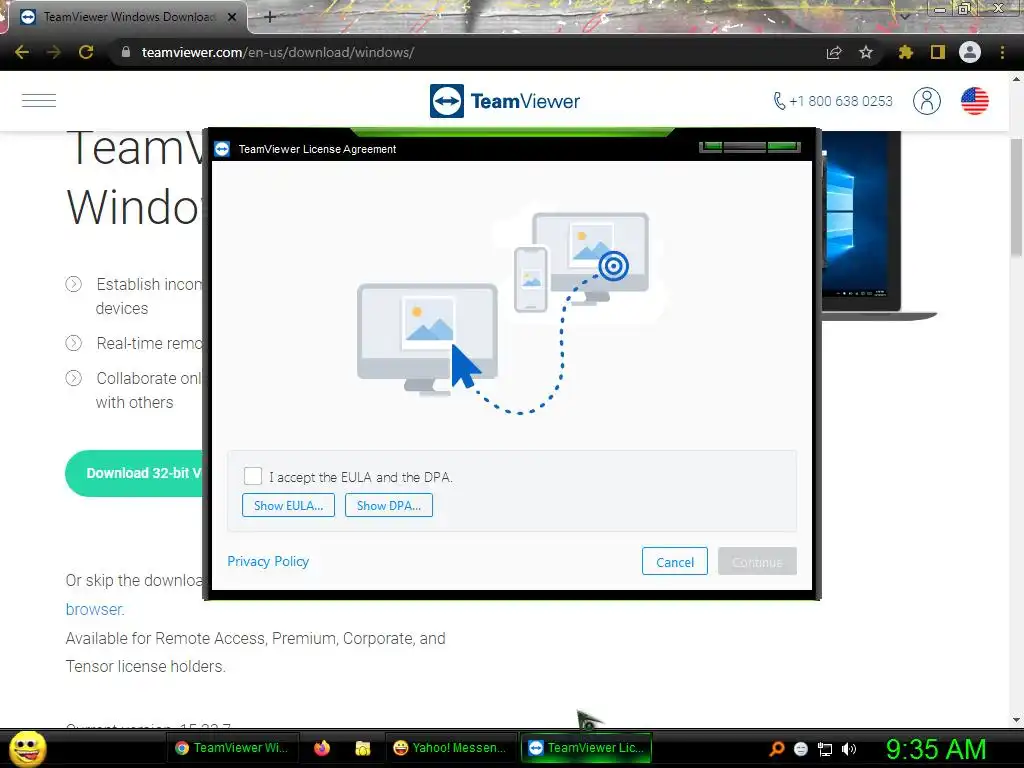1024x768 pixels.
Task: Click the 'Establish incoming' bullet arrow icon
Action: (x=74, y=284)
